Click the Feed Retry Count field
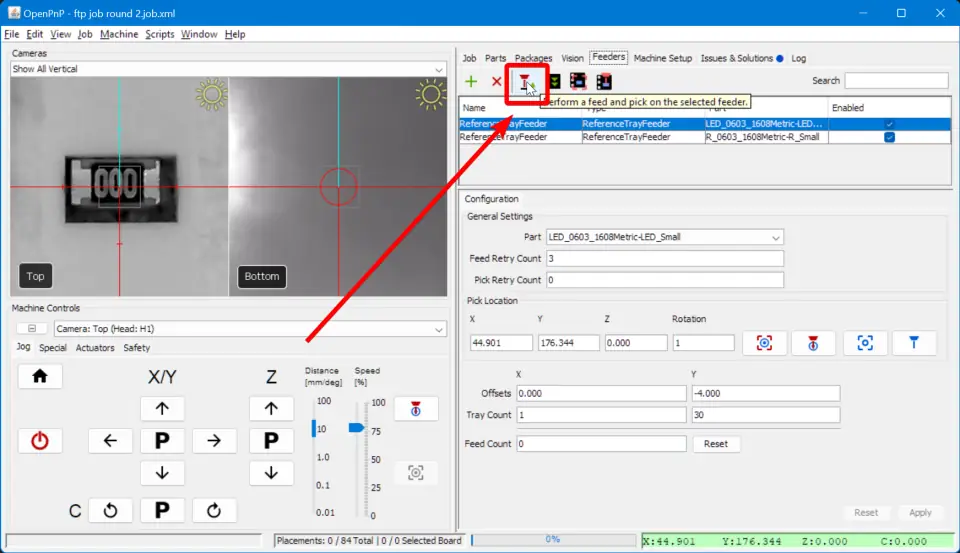Screen dimensions: 960x553 (664, 258)
